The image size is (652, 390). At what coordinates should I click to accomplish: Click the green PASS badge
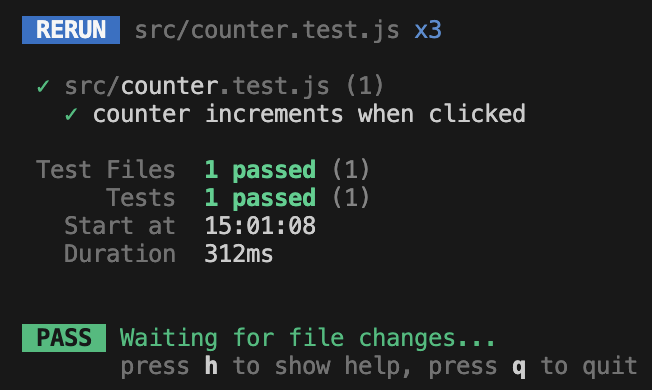tap(64, 338)
